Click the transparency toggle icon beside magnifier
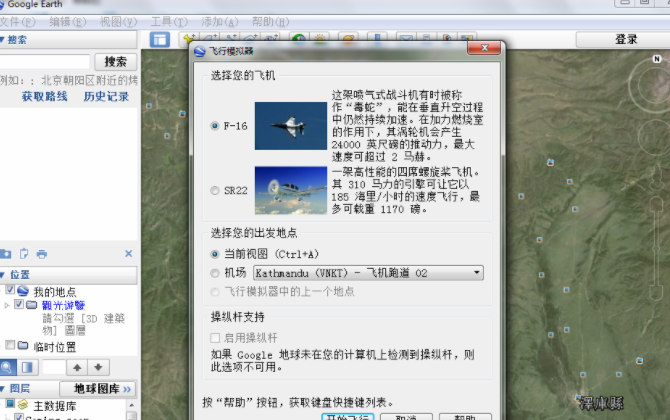 tap(27, 367)
